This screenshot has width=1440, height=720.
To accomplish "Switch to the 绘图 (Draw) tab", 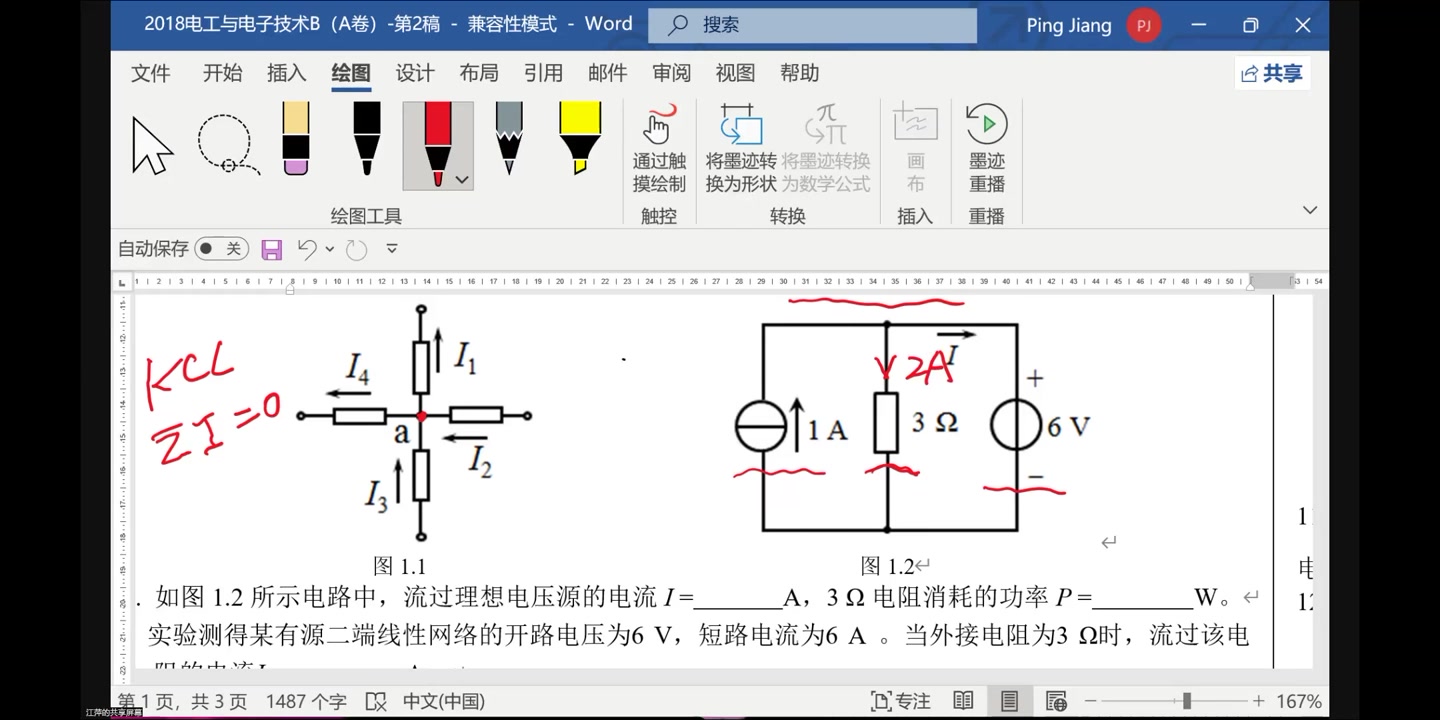I will 351,73.
